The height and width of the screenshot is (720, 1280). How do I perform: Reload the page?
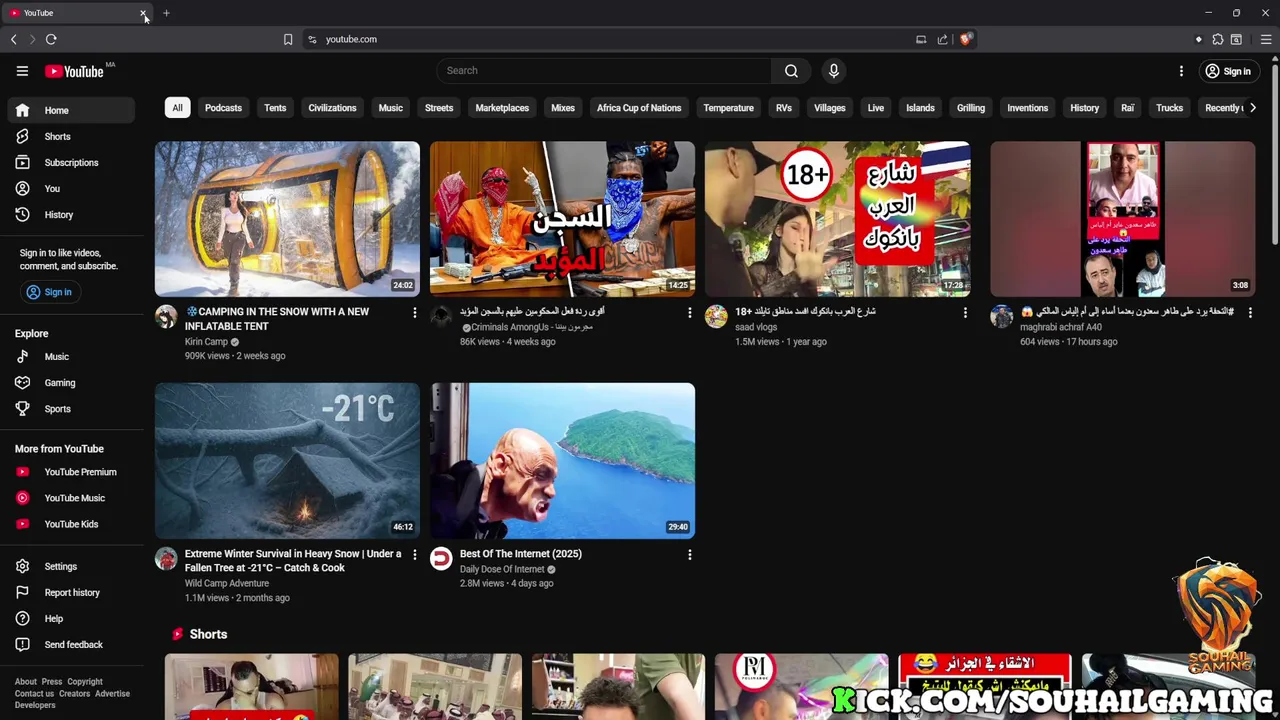[x=51, y=39]
